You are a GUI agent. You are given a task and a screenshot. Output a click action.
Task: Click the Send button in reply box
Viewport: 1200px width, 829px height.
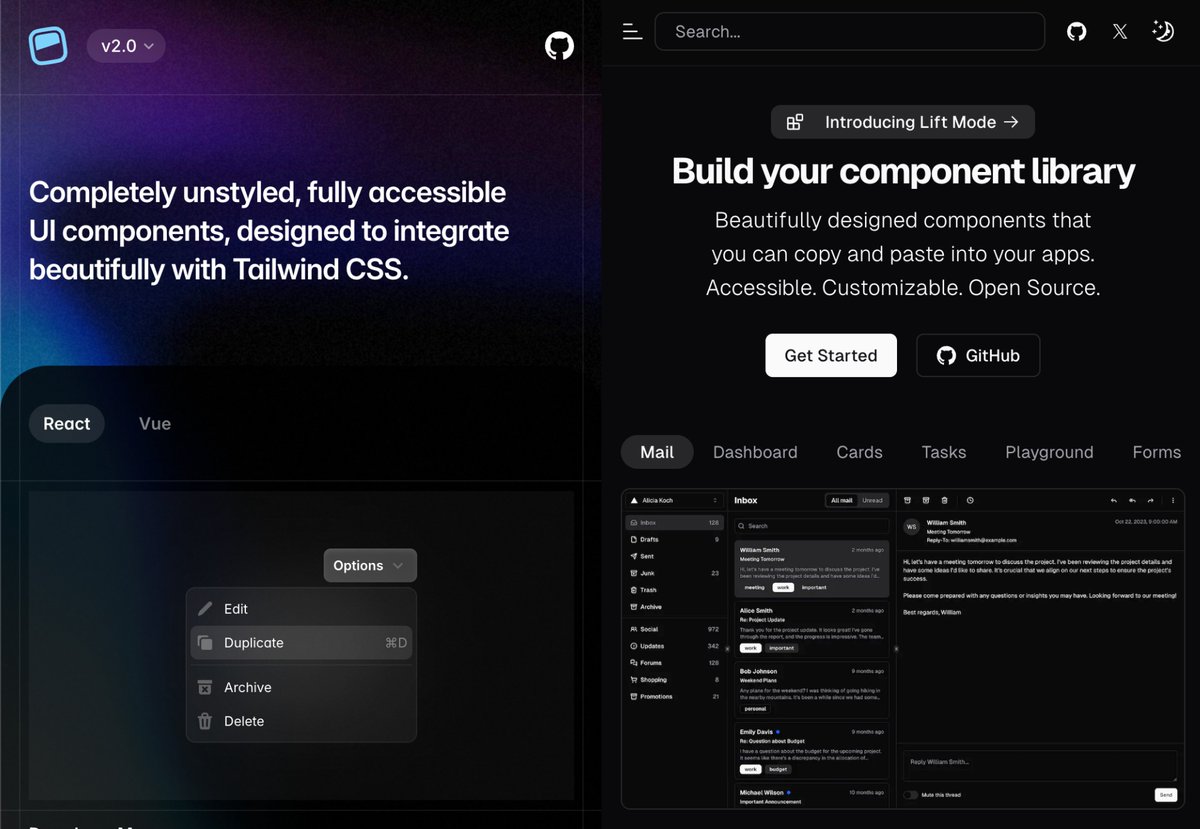pyautogui.click(x=1166, y=795)
